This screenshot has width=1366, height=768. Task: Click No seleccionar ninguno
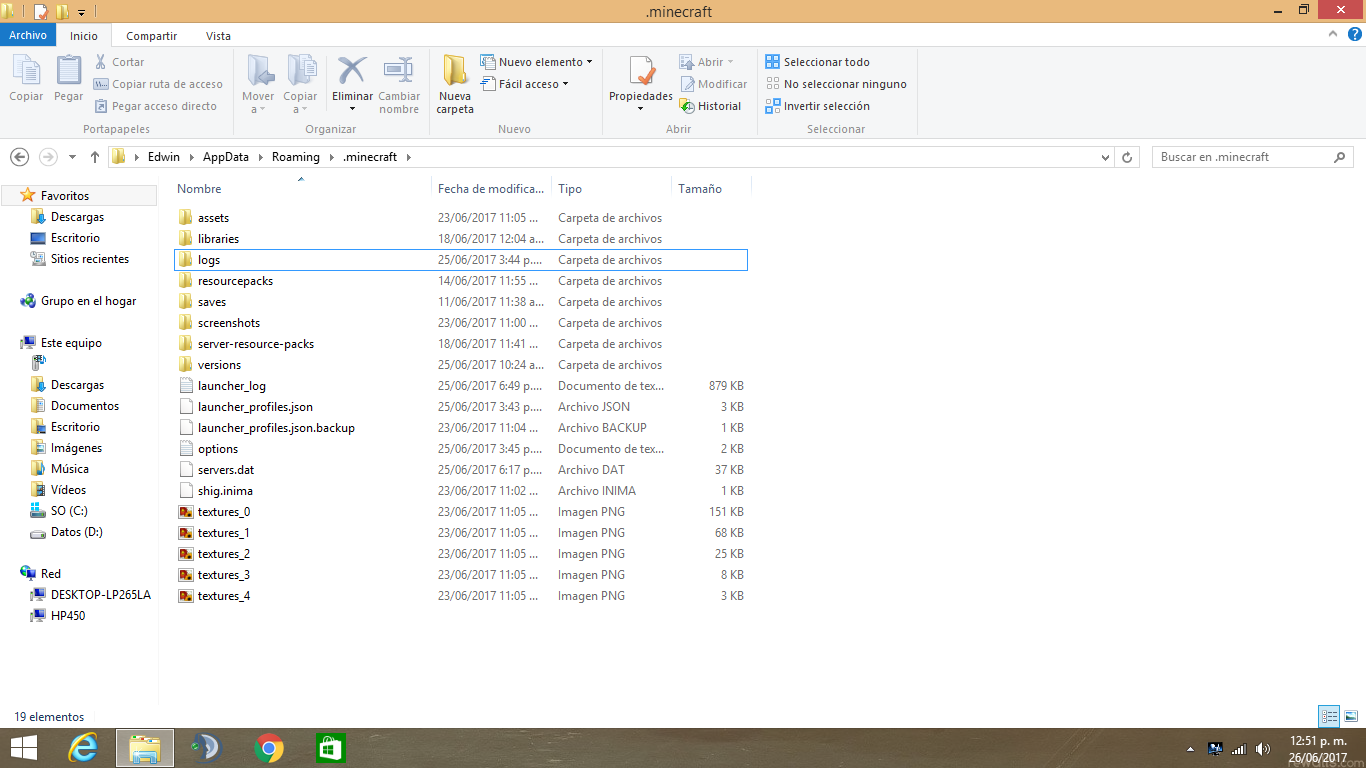point(836,84)
